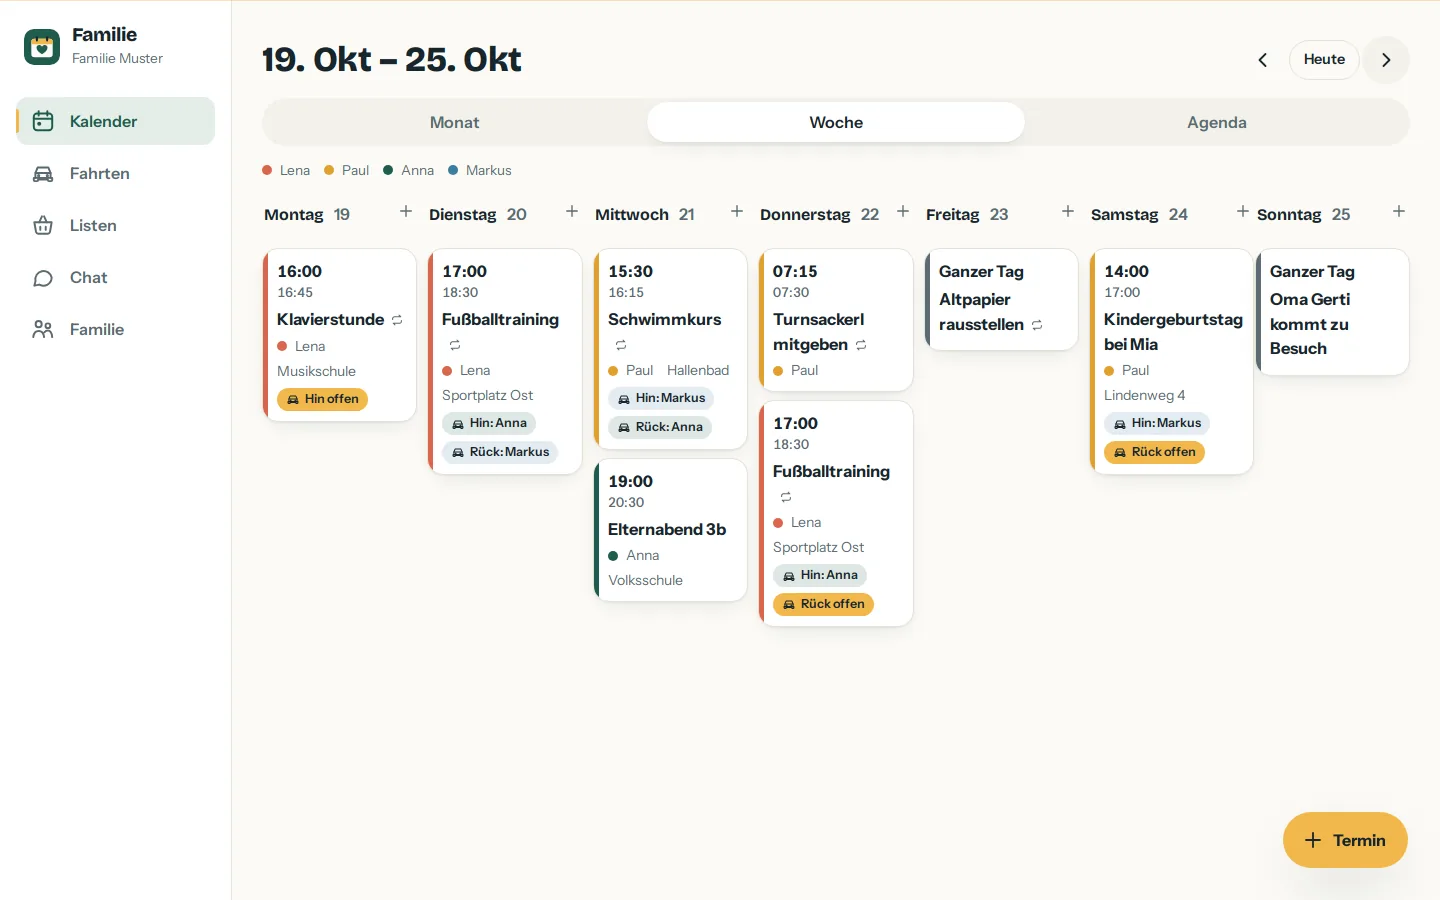Viewport: 1440px width, 900px height.
Task: Open the Altpapier rausstellen event
Action: point(1002,299)
